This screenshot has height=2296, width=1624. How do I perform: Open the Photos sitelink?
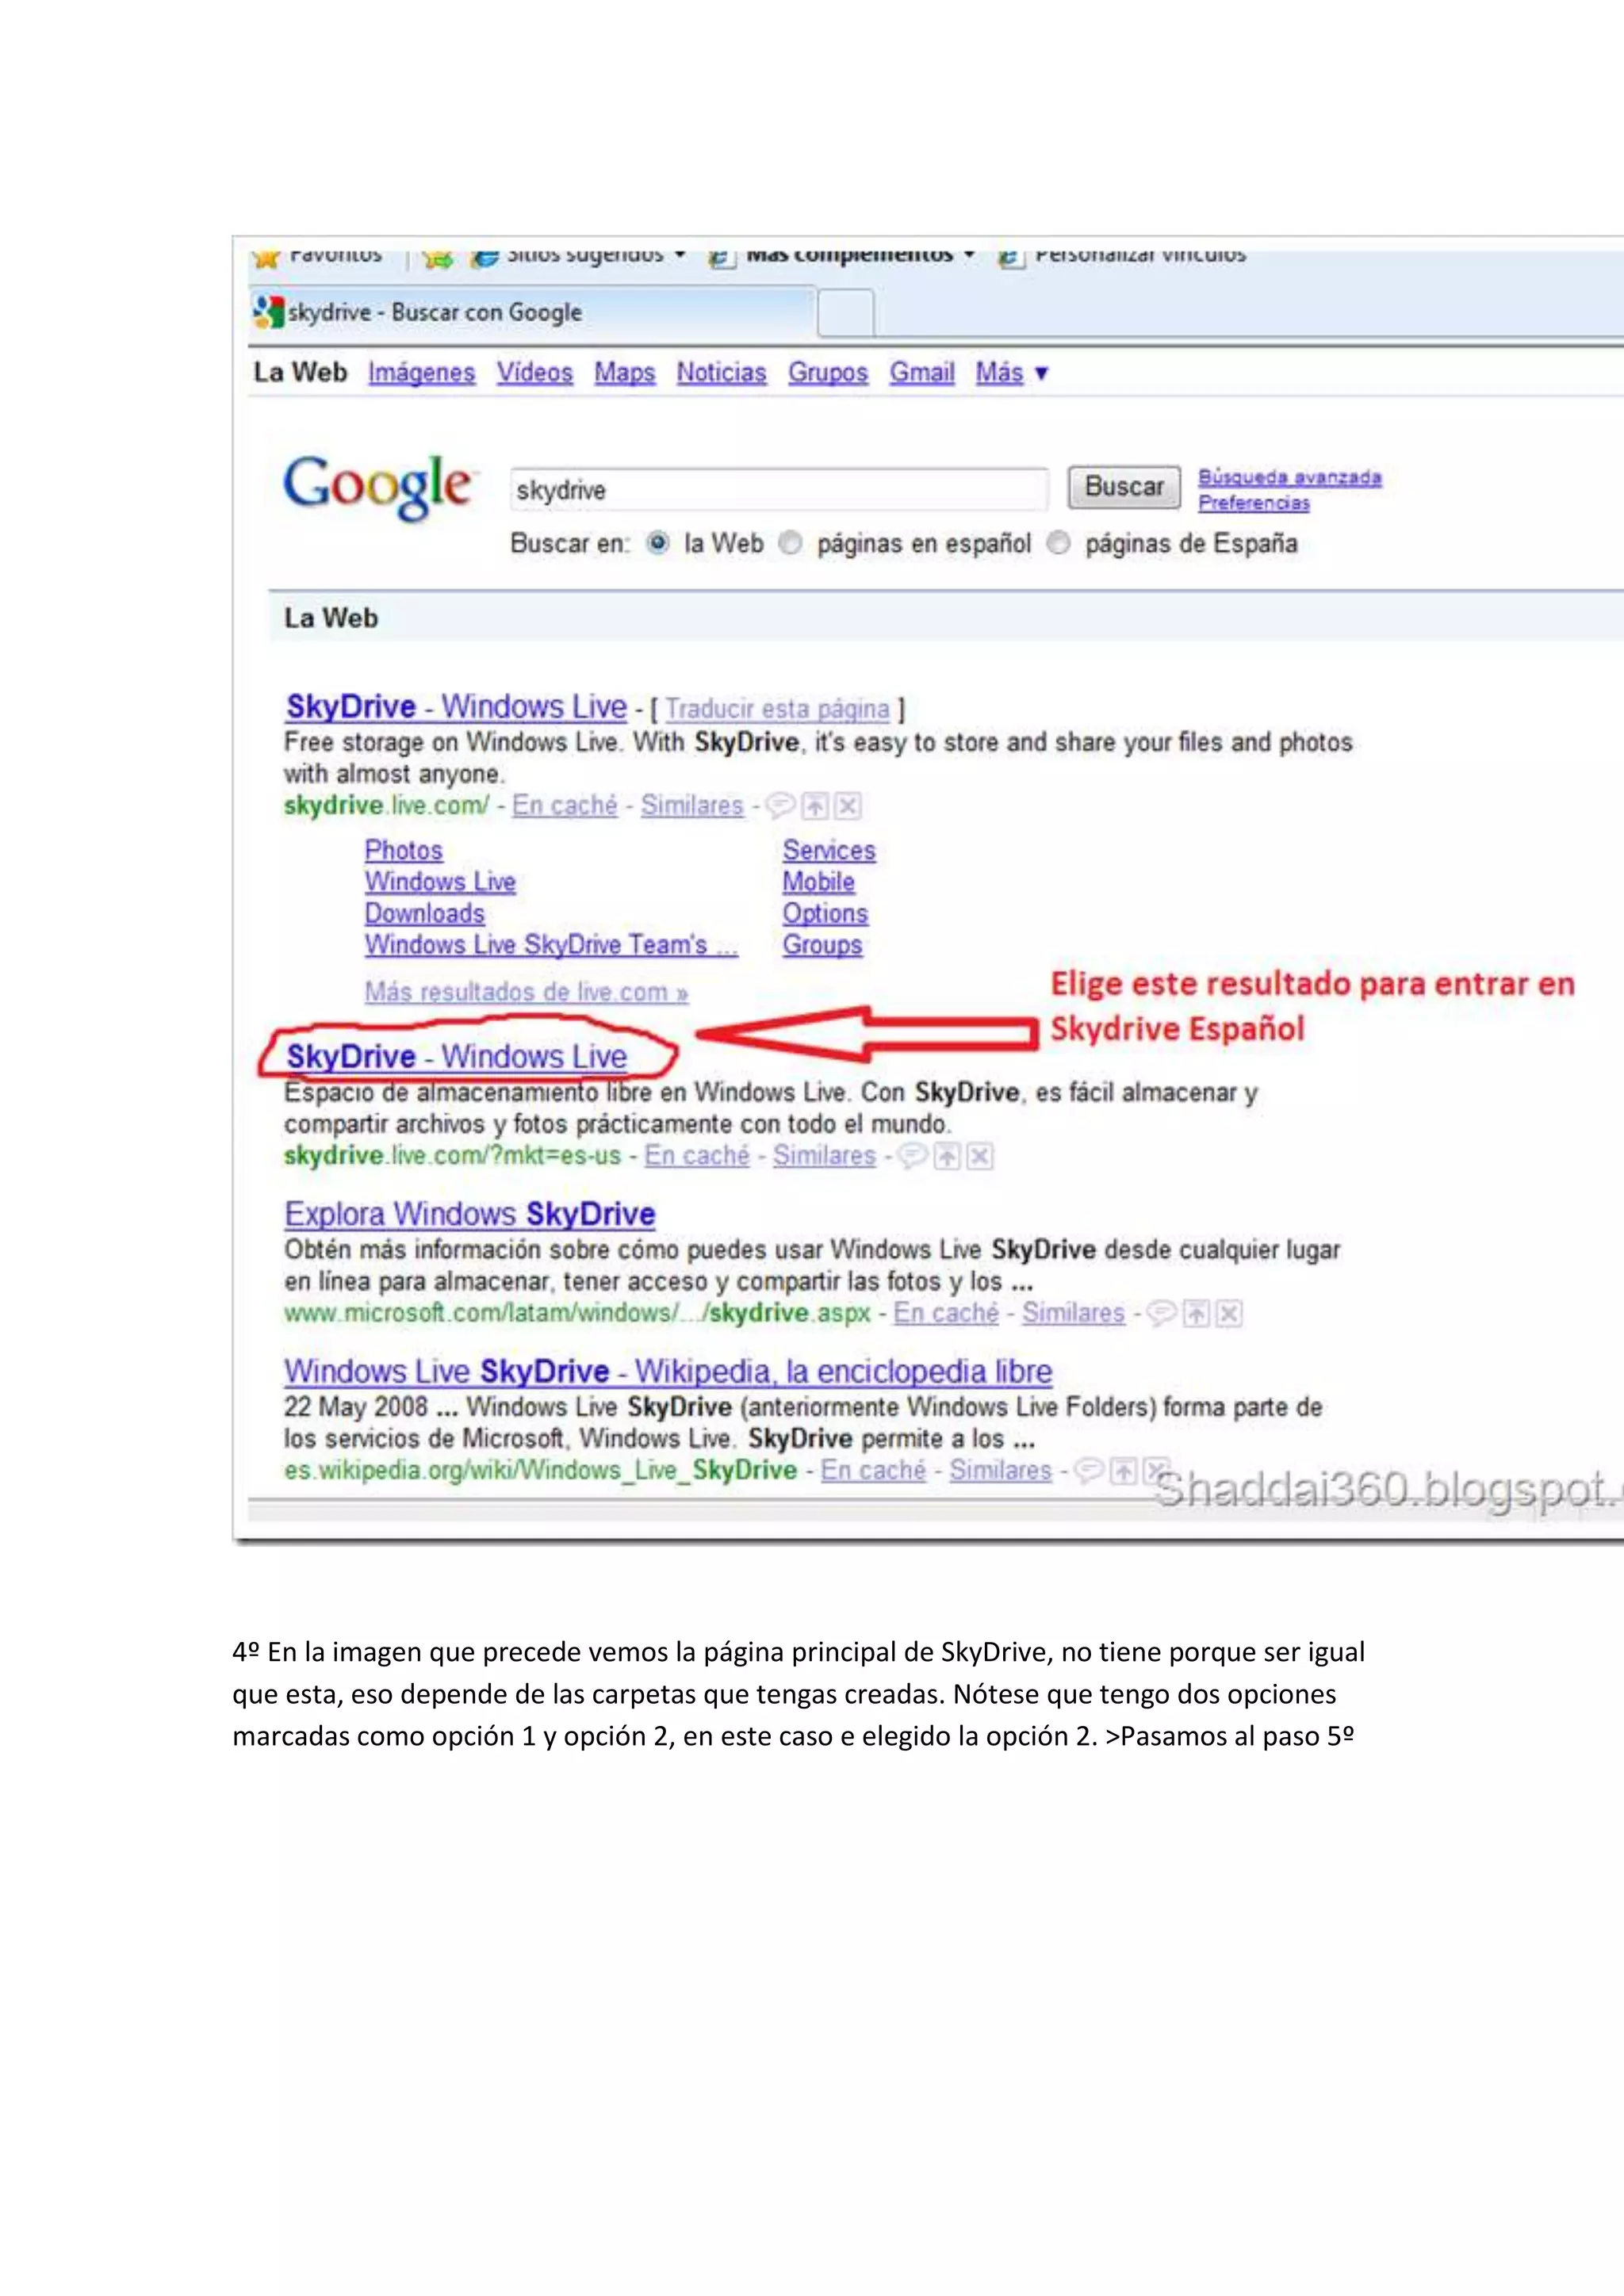pos(403,851)
